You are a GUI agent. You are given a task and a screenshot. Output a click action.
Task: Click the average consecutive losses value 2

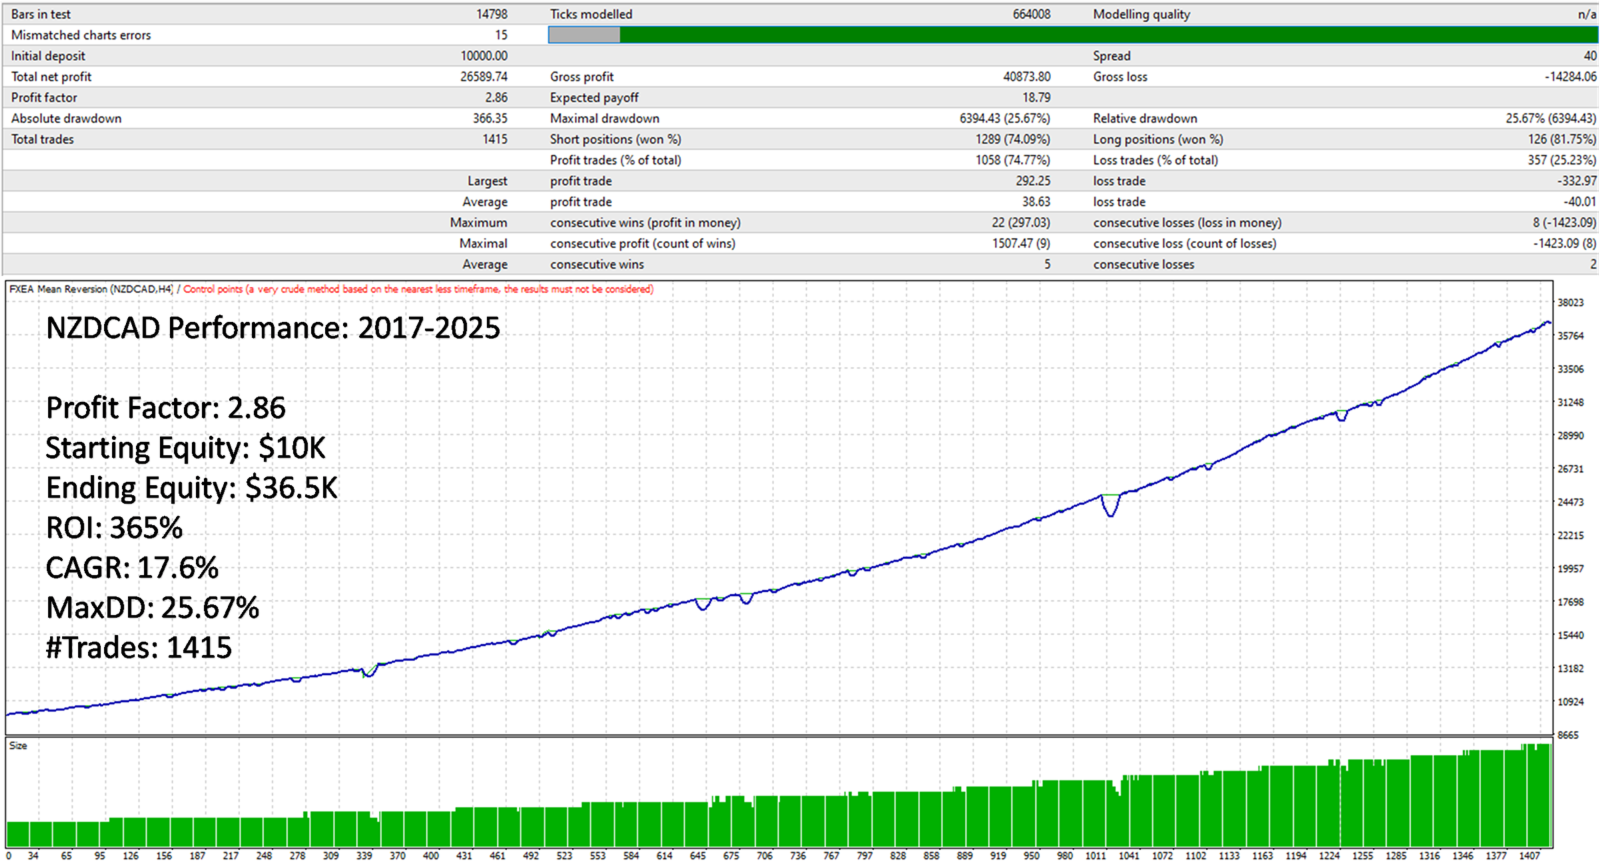tap(1593, 265)
